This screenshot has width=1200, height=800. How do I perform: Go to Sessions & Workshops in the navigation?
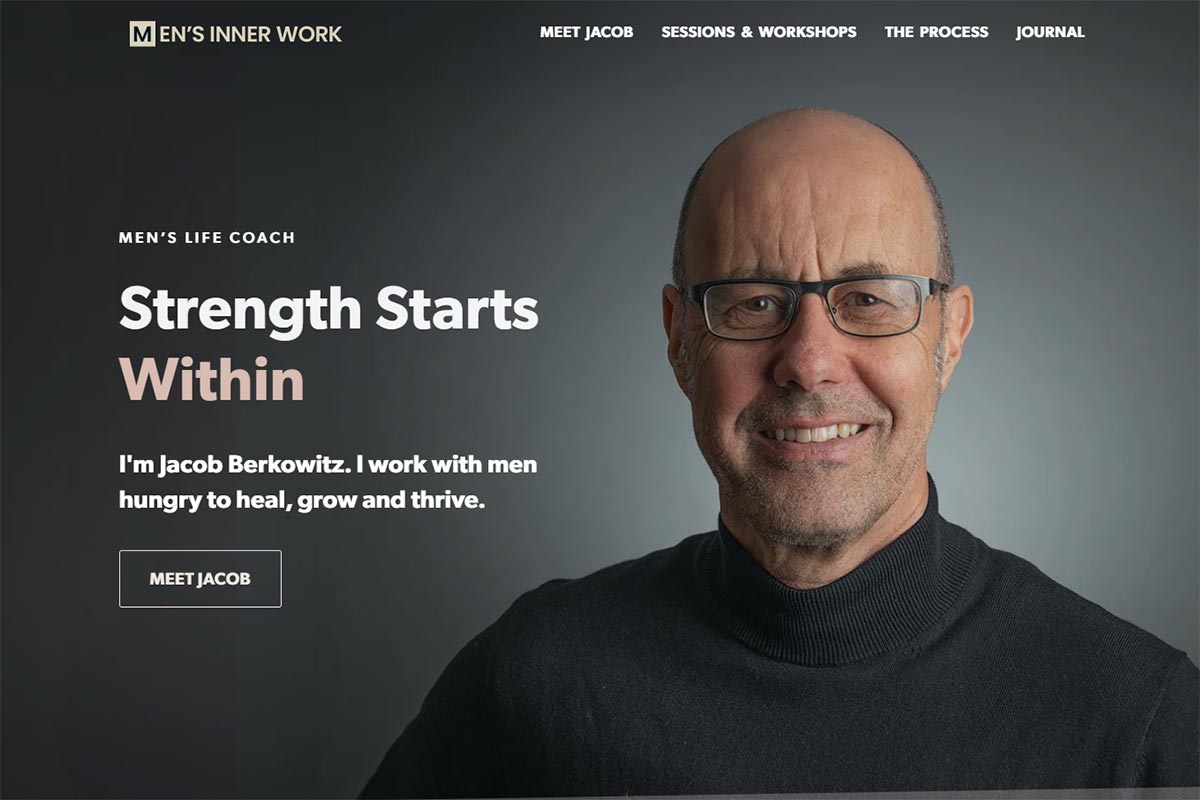pos(759,32)
